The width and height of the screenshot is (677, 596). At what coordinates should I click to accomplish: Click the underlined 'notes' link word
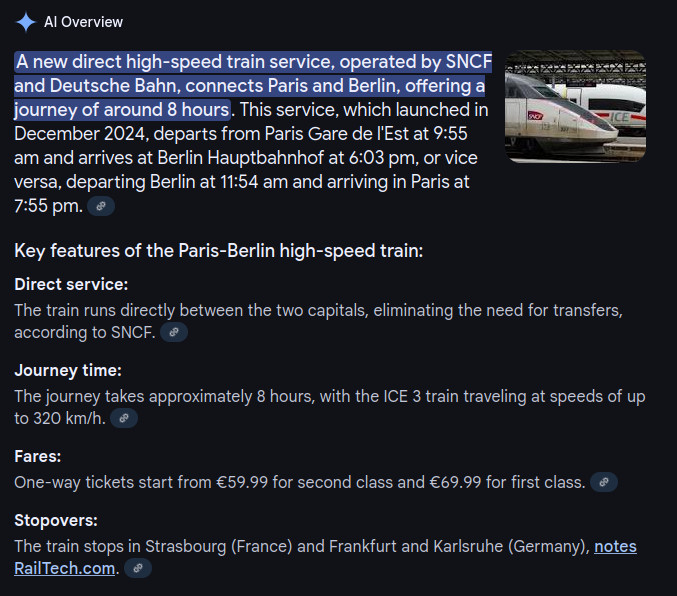click(615, 546)
